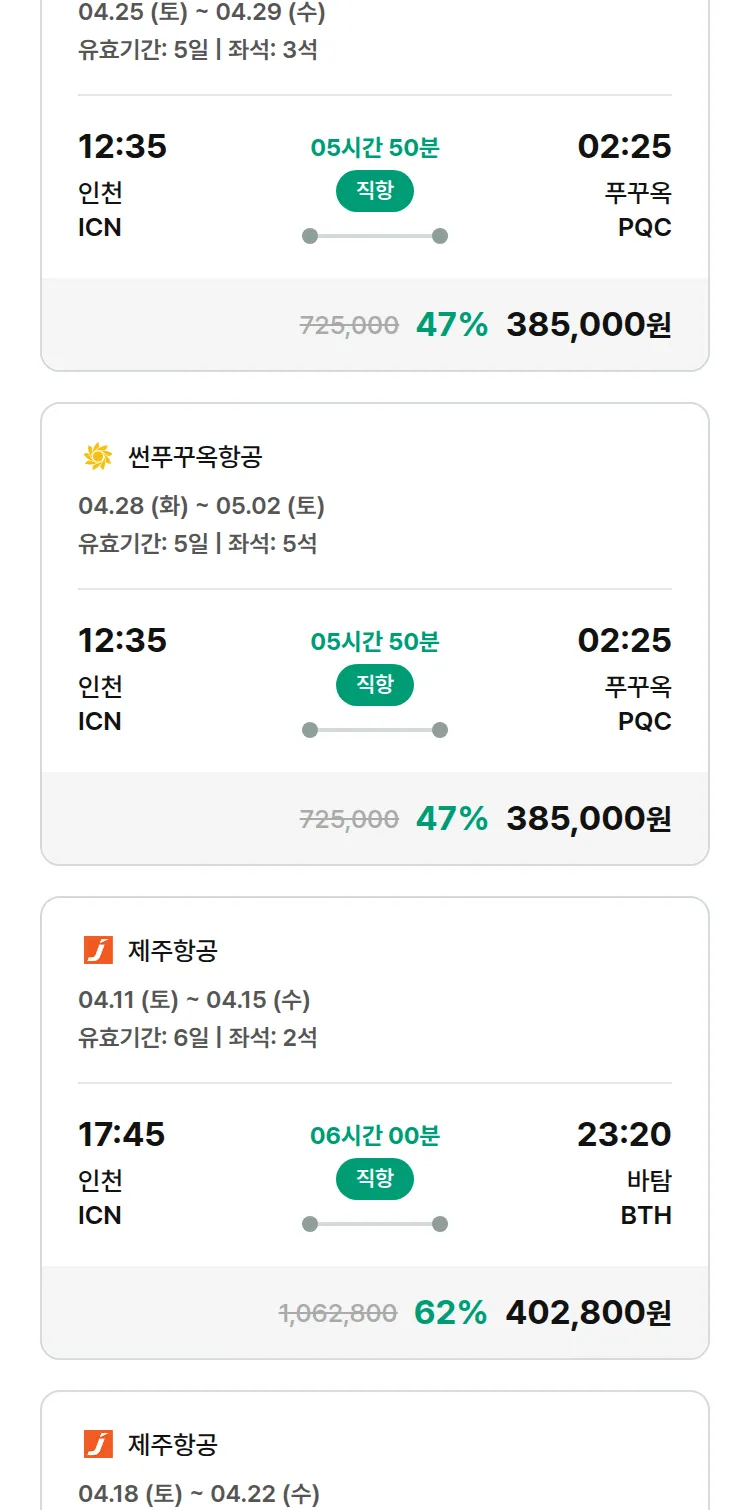
Task: Click the Jeju Air logo on 04.18 card
Action: tap(98, 1444)
